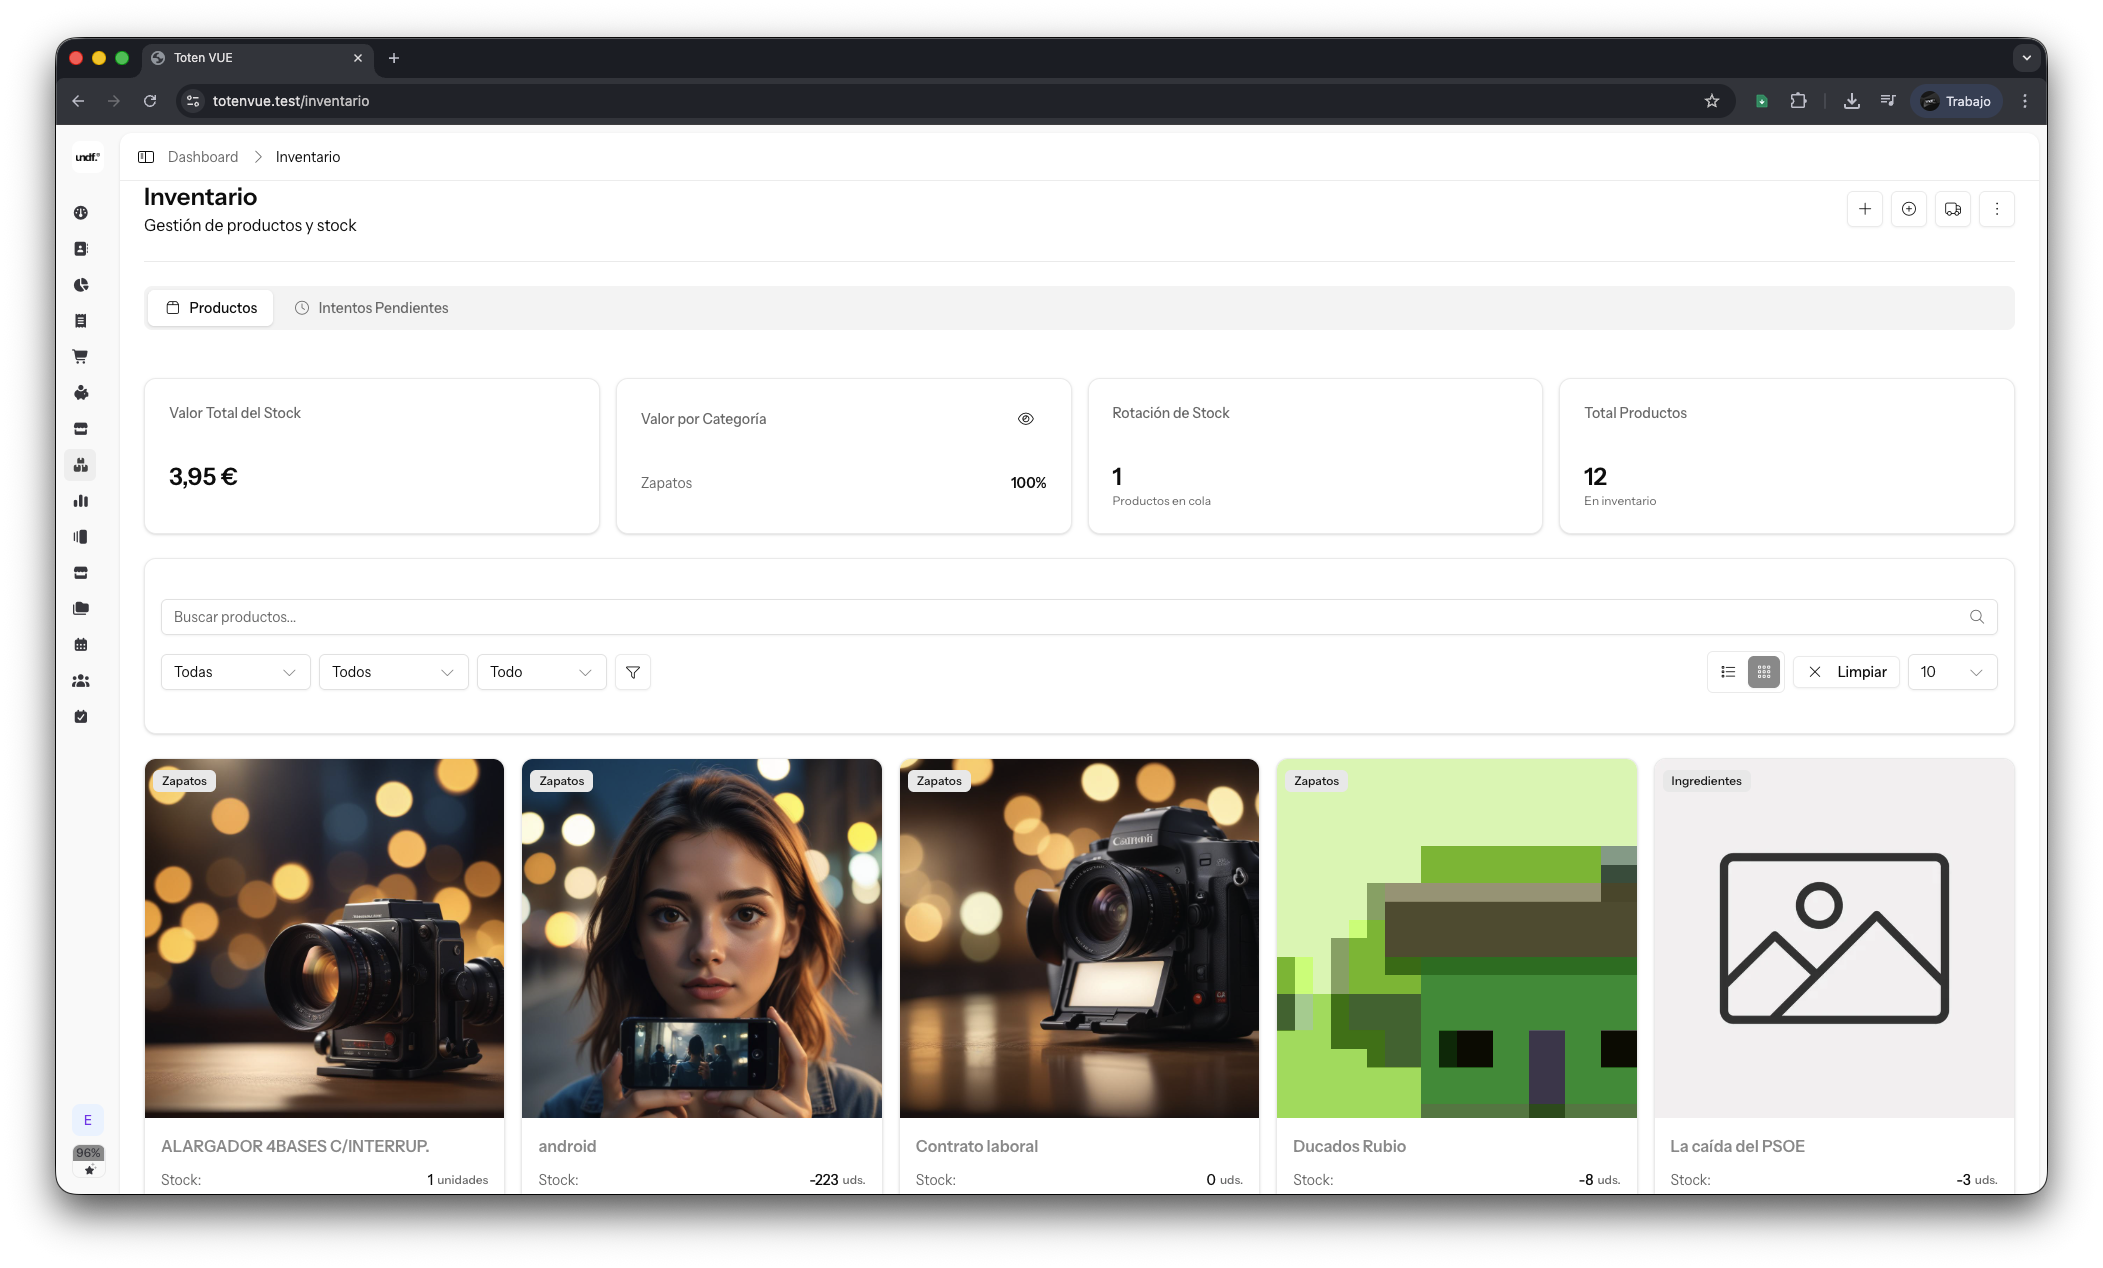Go back in browser history
This screenshot has width=2103, height=1268.
(78, 101)
